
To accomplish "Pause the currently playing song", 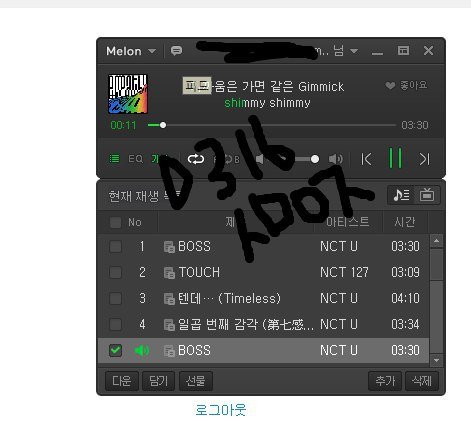I will tap(395, 157).
